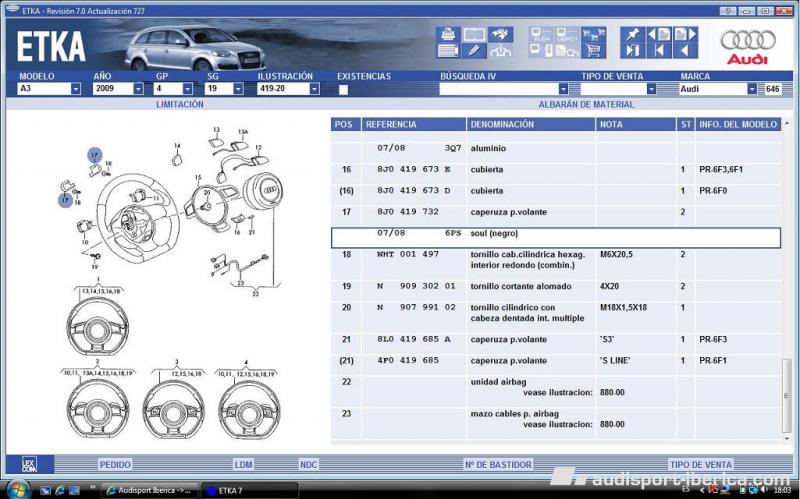The height and width of the screenshot is (499, 800).
Task: Click the show desktop quick launch icon
Action: (74, 490)
